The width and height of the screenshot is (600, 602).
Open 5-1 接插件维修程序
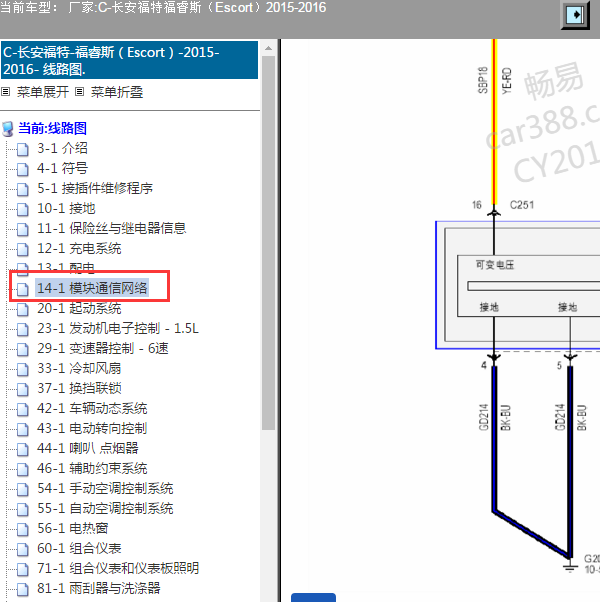pyautogui.click(x=95, y=188)
